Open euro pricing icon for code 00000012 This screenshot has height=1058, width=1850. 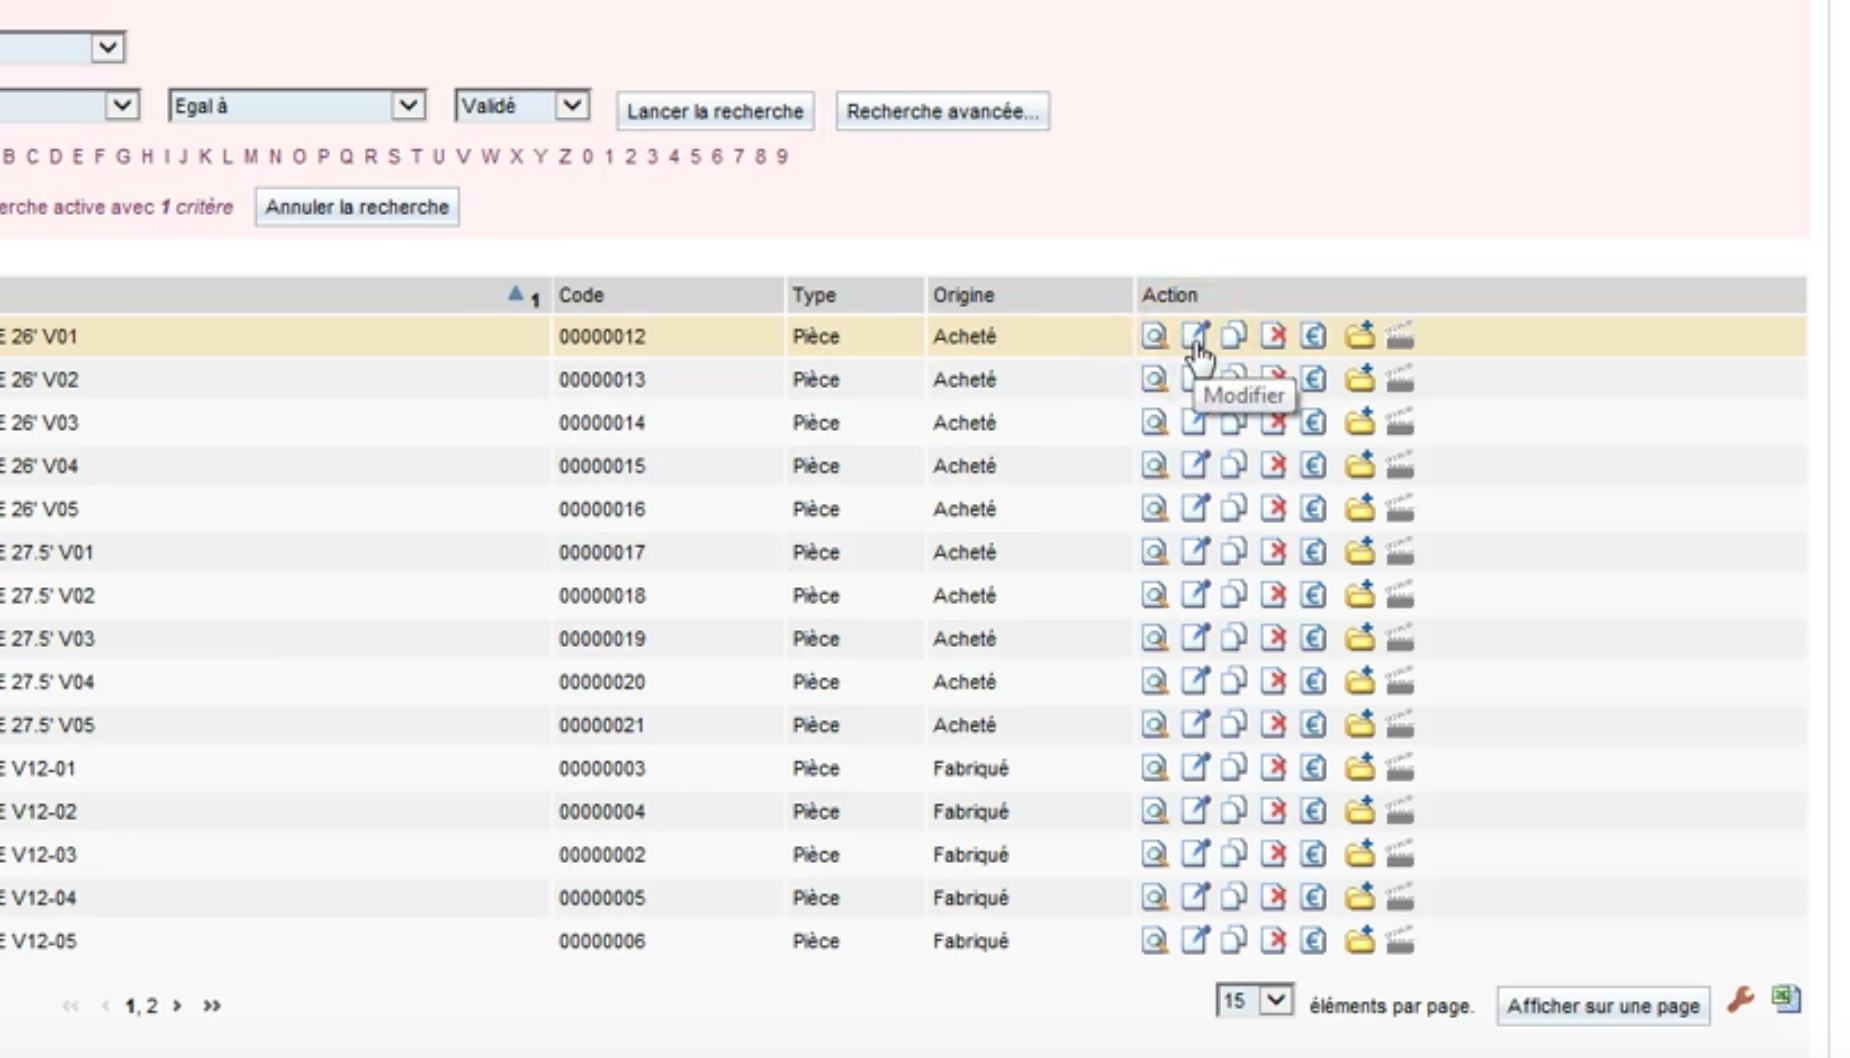pyautogui.click(x=1313, y=336)
